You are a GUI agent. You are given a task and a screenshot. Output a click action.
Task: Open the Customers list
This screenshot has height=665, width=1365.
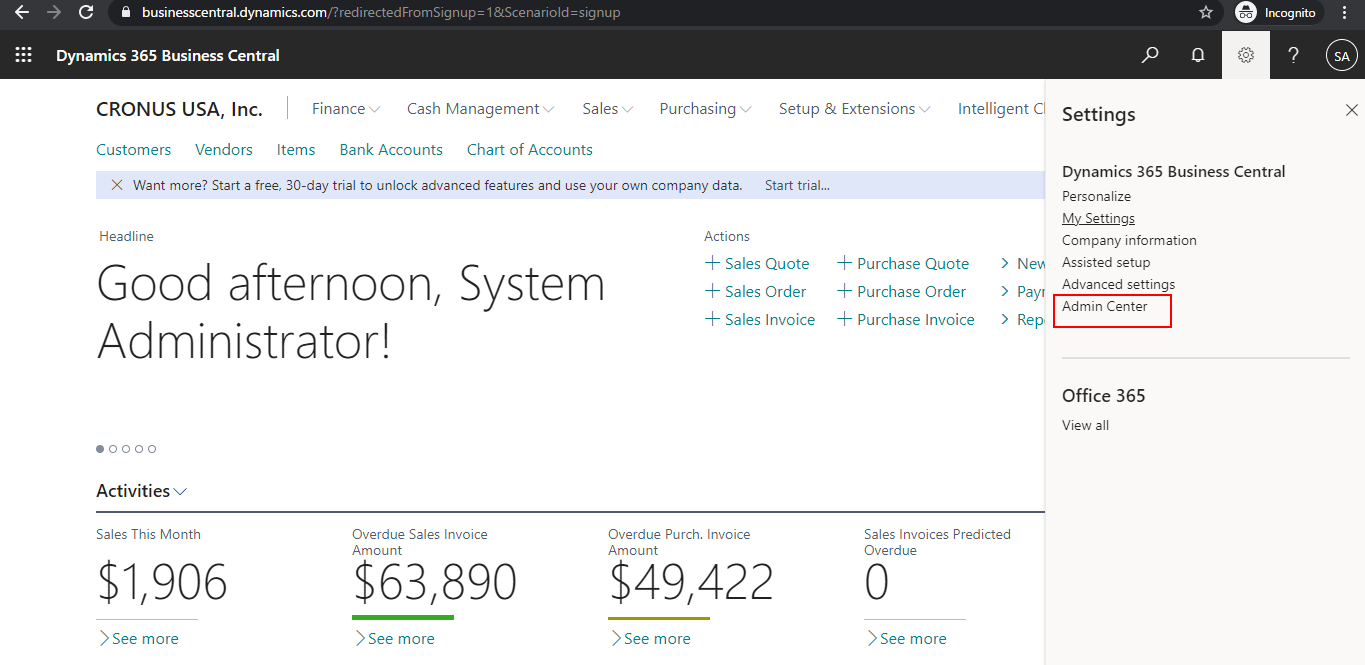[x=133, y=150]
